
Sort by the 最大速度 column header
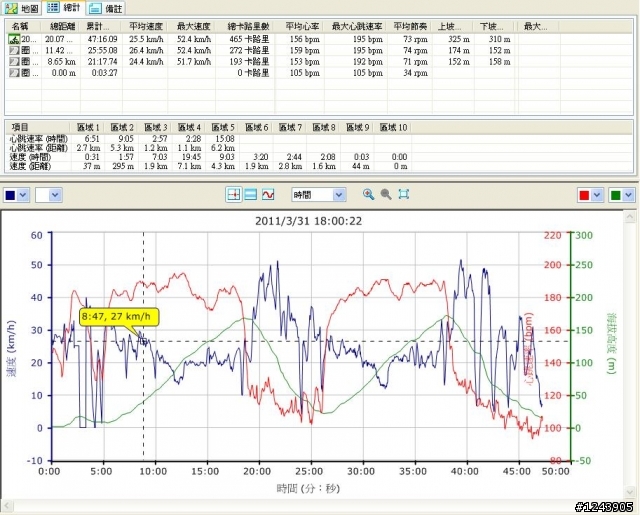point(192,27)
